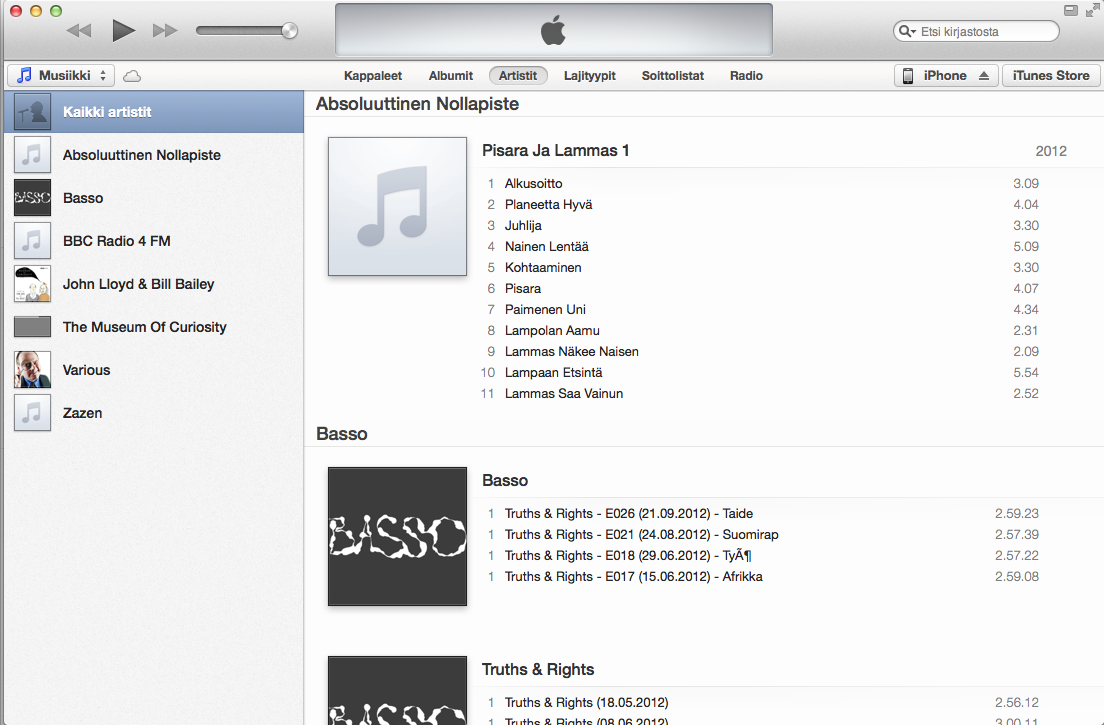Viewport: 1104px width, 725px height.
Task: Select Kaikki artistit in the sidebar
Action: click(x=154, y=112)
